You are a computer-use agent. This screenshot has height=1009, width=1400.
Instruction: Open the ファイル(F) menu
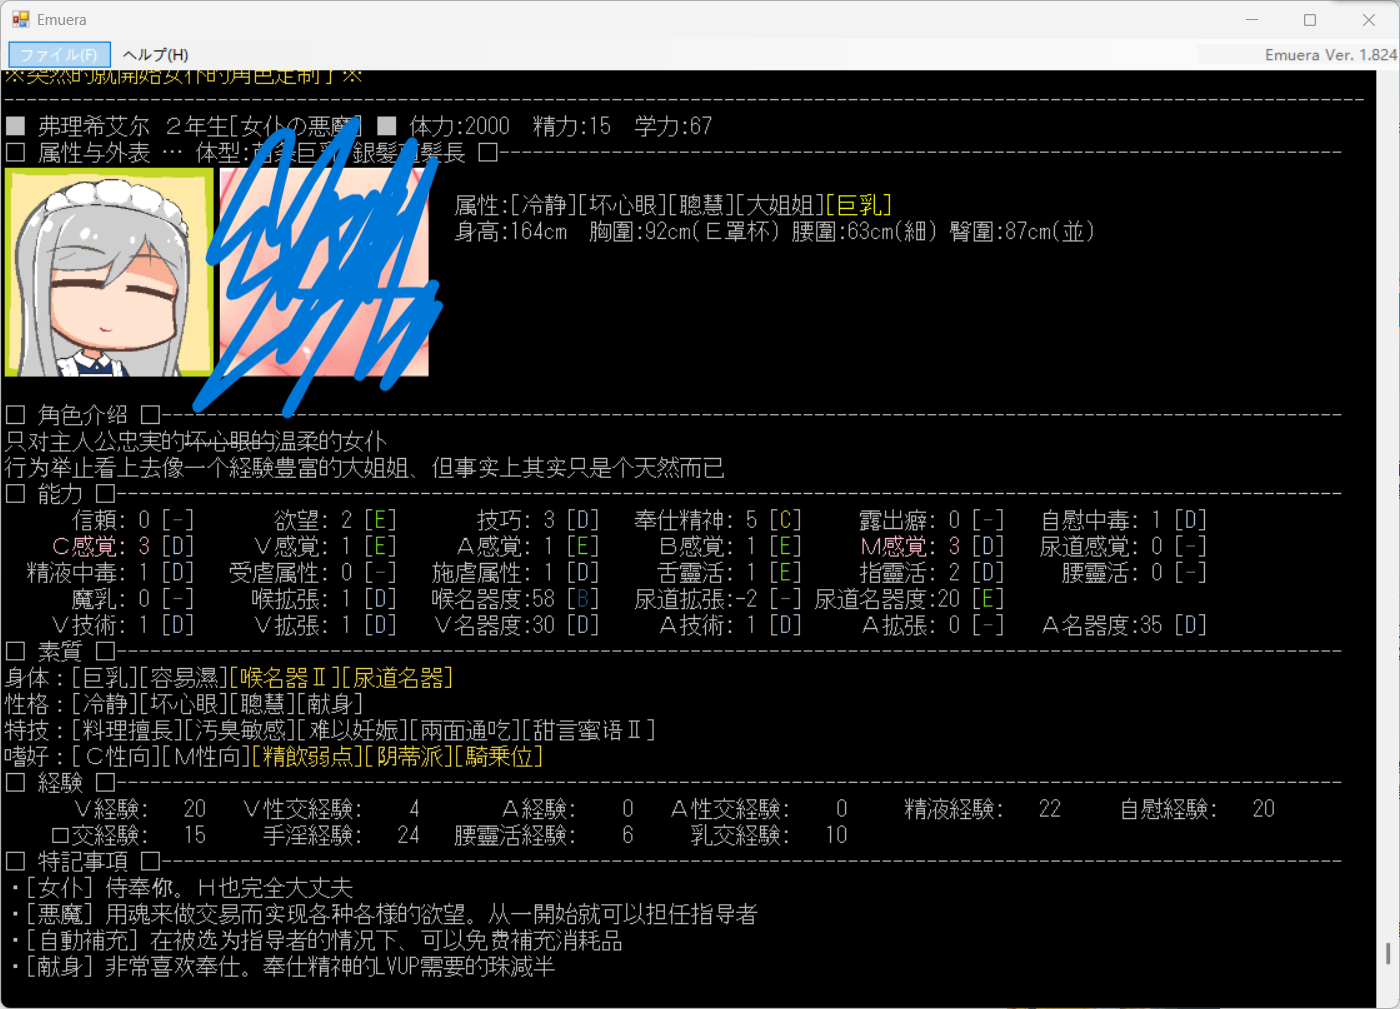pos(59,55)
